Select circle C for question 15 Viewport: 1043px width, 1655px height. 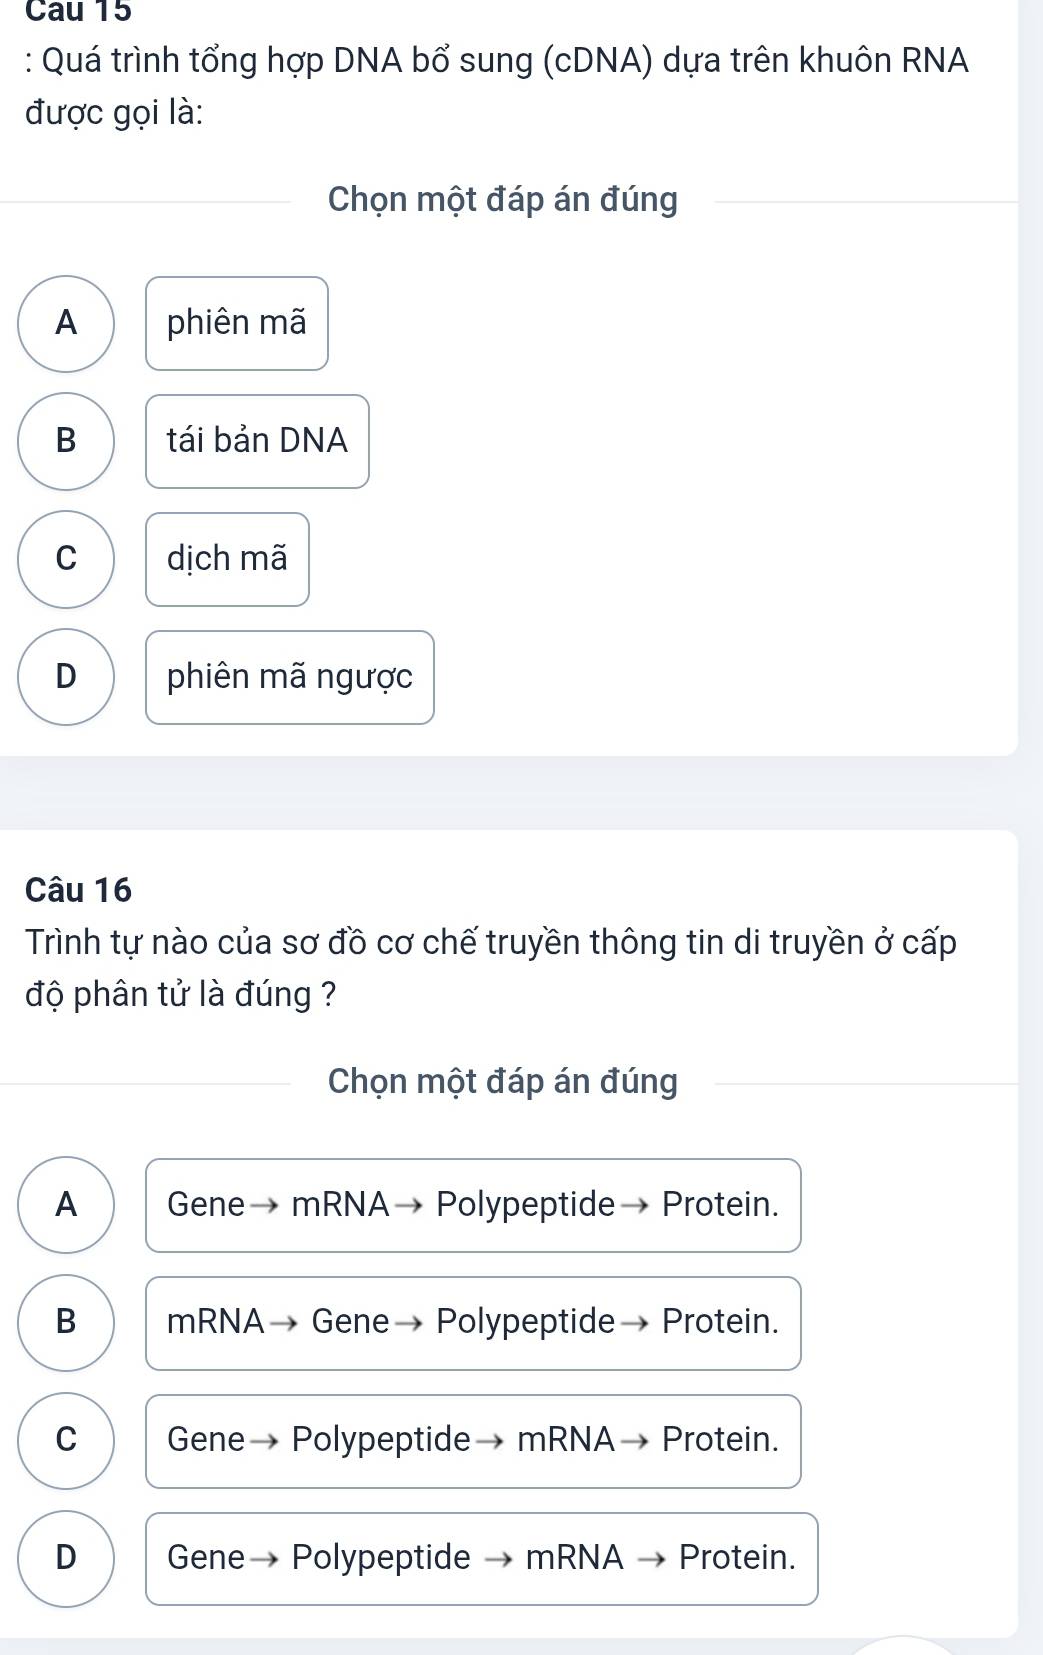coord(66,559)
